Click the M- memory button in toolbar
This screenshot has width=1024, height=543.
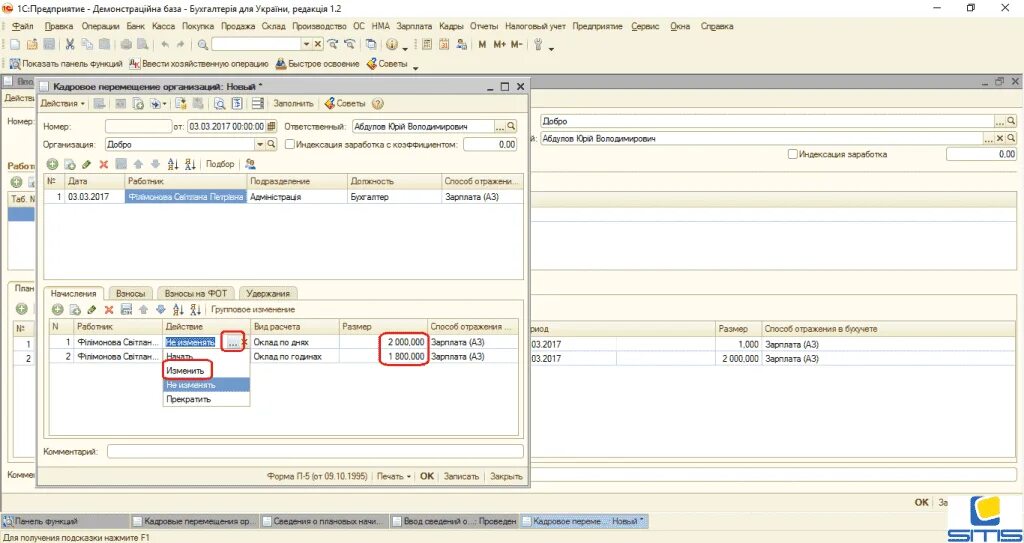[x=517, y=44]
